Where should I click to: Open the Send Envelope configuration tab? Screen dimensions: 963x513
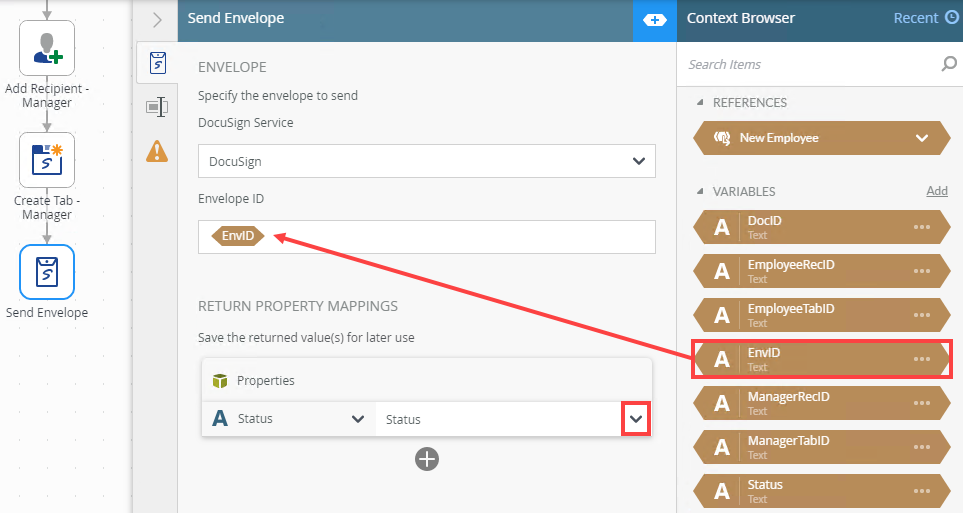(x=157, y=64)
